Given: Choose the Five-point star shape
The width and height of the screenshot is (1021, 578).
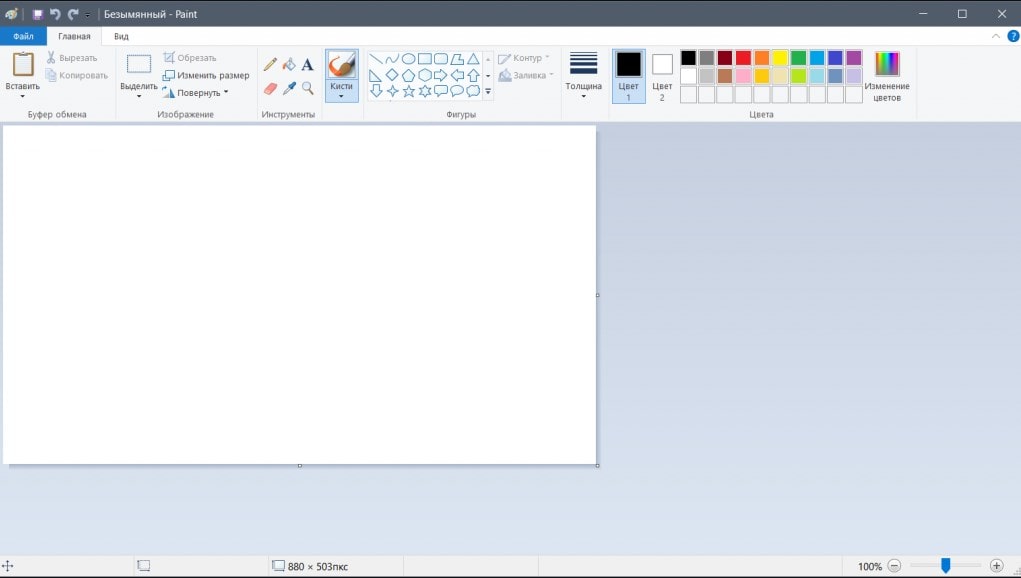Looking at the screenshot, I should 408,91.
